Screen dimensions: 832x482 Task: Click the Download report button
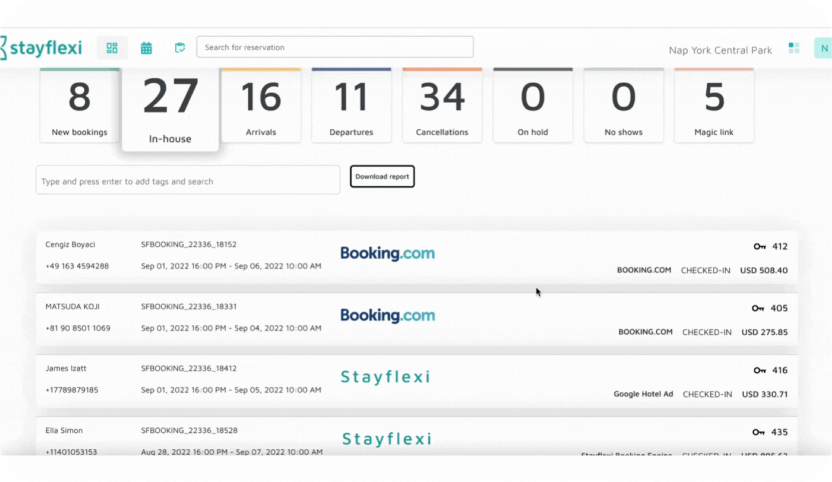[382, 177]
